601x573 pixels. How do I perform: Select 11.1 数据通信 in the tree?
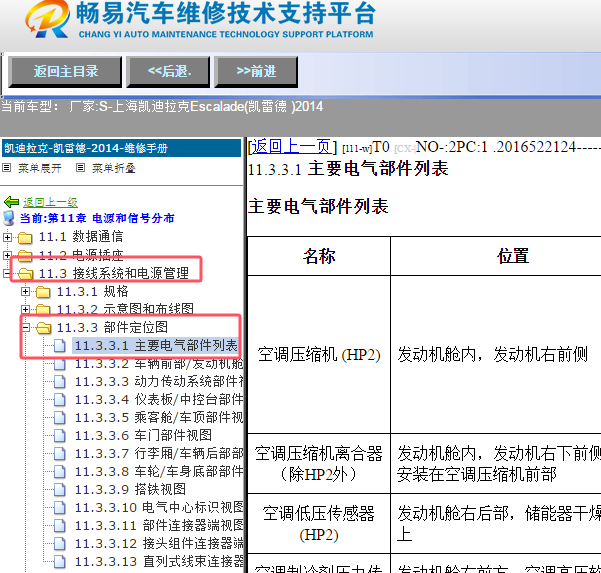(x=81, y=237)
